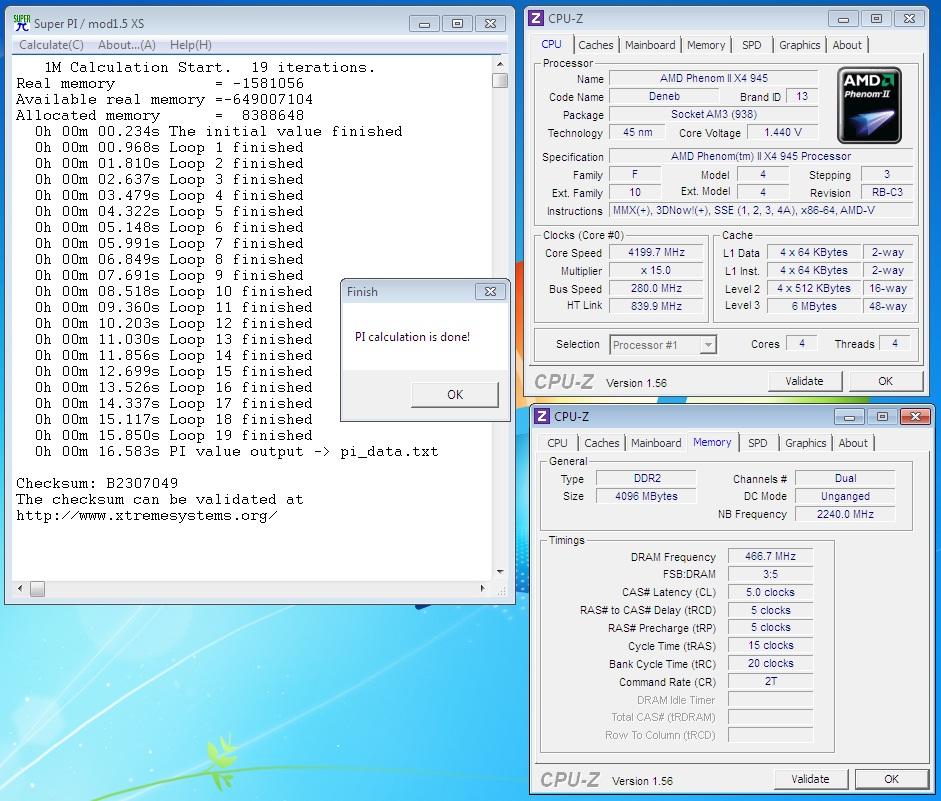Click the Super PI vertical scrollbar thumb
The height and width of the screenshot is (801, 941).
click(500, 80)
